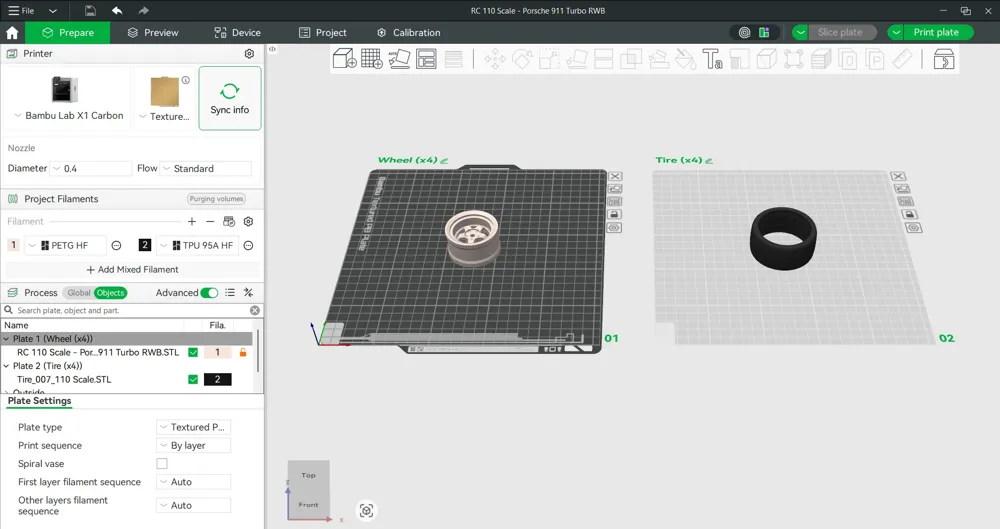Click the Add plate grid icon
The width and height of the screenshot is (1000, 529).
[x=372, y=59]
